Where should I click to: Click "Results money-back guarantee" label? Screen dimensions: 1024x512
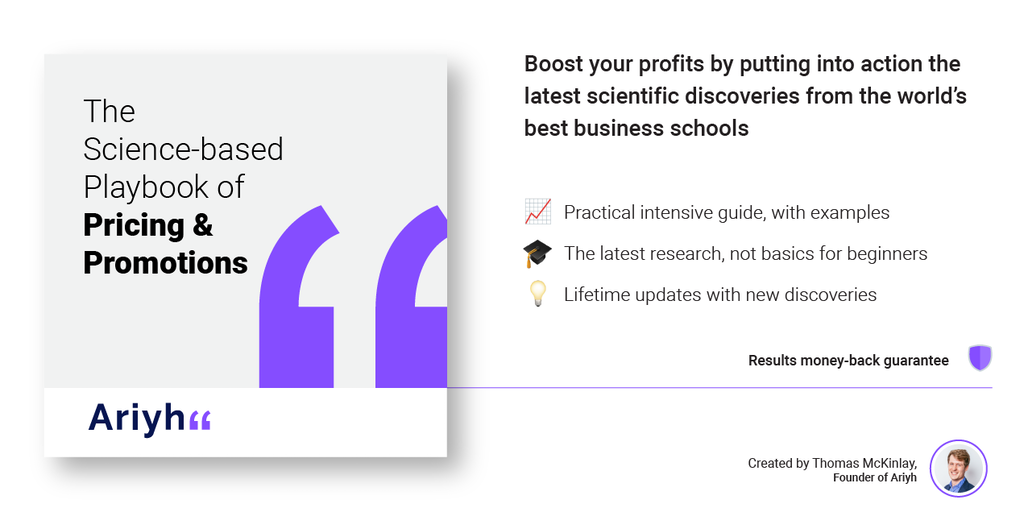[x=848, y=361]
